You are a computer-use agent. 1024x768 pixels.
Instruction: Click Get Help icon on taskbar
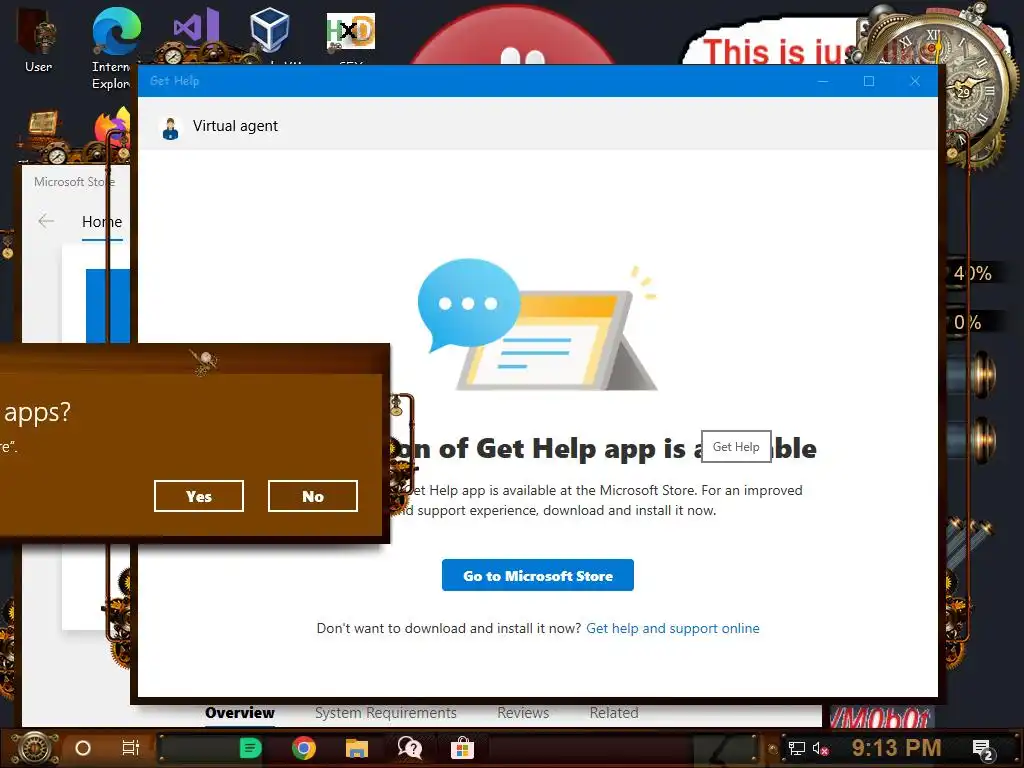tap(409, 748)
